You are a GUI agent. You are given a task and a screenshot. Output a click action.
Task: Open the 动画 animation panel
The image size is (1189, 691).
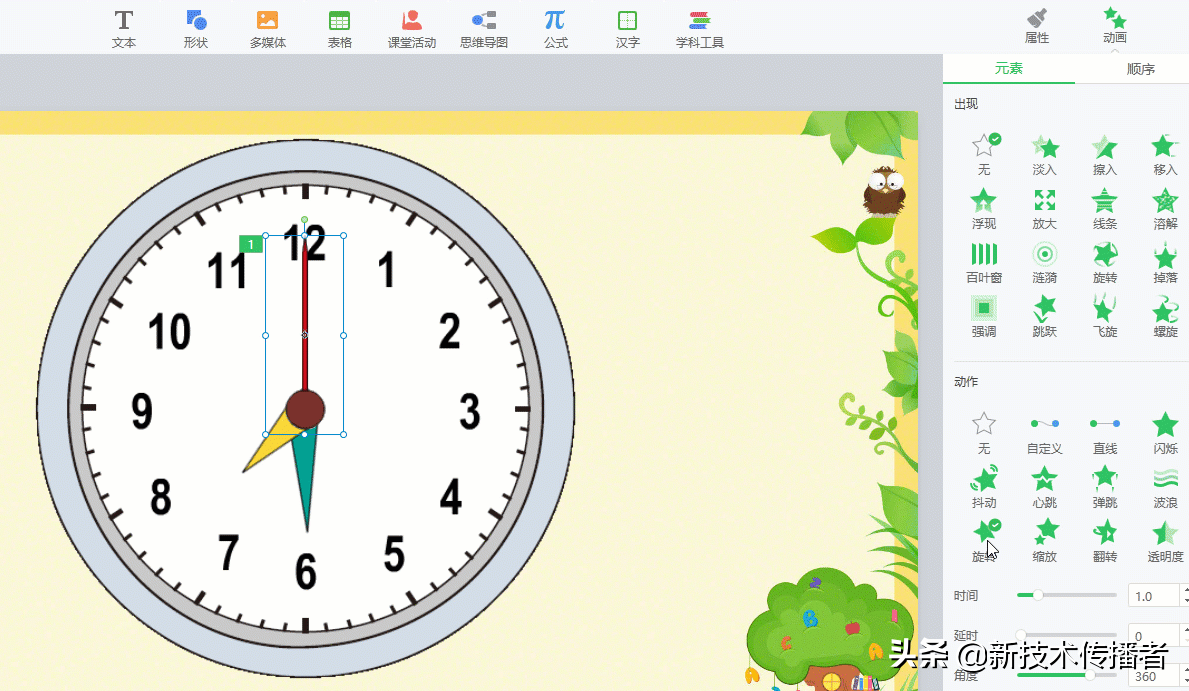(1115, 26)
